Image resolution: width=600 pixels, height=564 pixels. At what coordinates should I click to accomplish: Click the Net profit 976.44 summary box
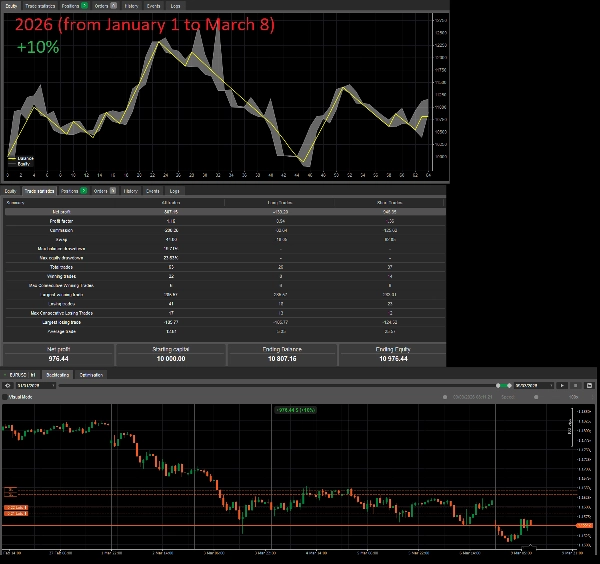tap(59, 354)
